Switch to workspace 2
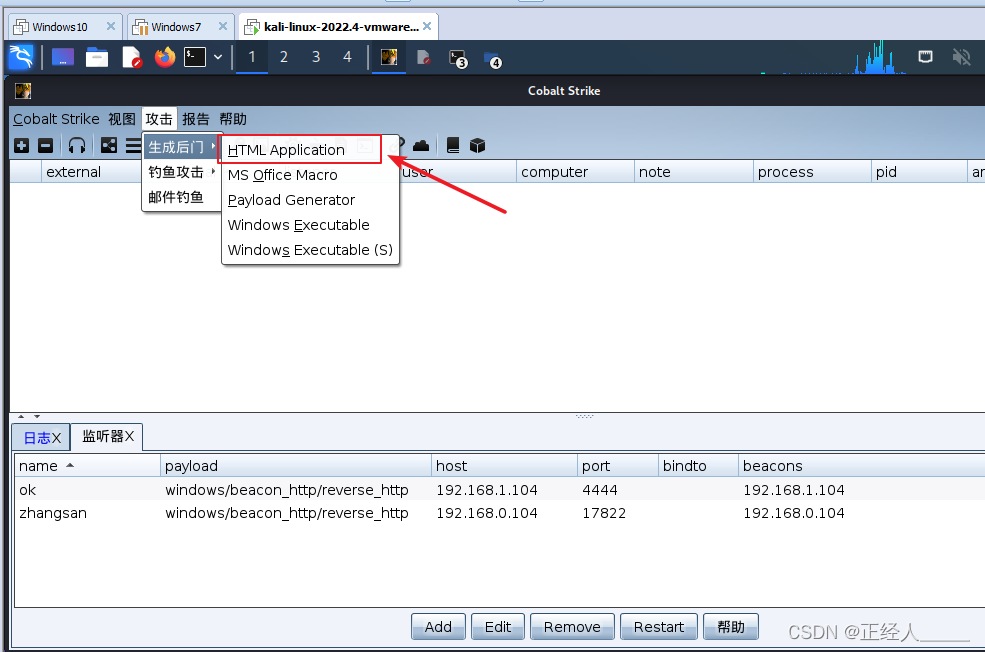The image size is (985, 652). point(284,57)
